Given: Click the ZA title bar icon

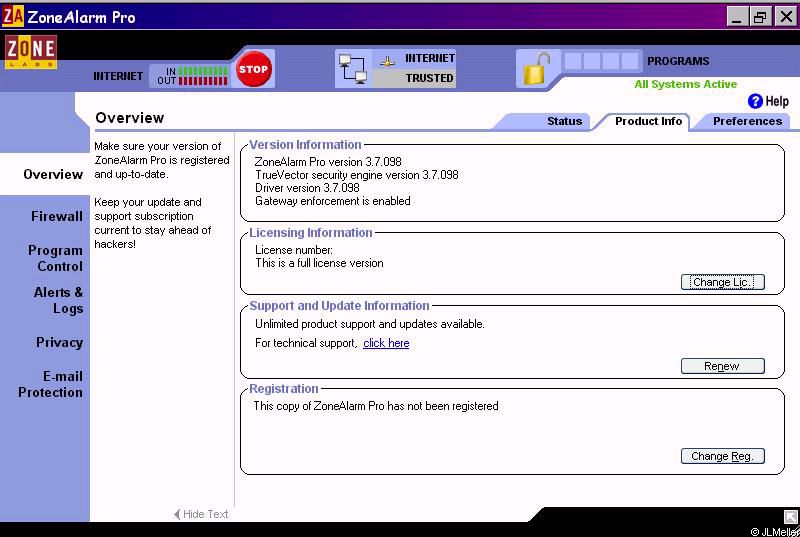Looking at the screenshot, I should click(x=13, y=15).
